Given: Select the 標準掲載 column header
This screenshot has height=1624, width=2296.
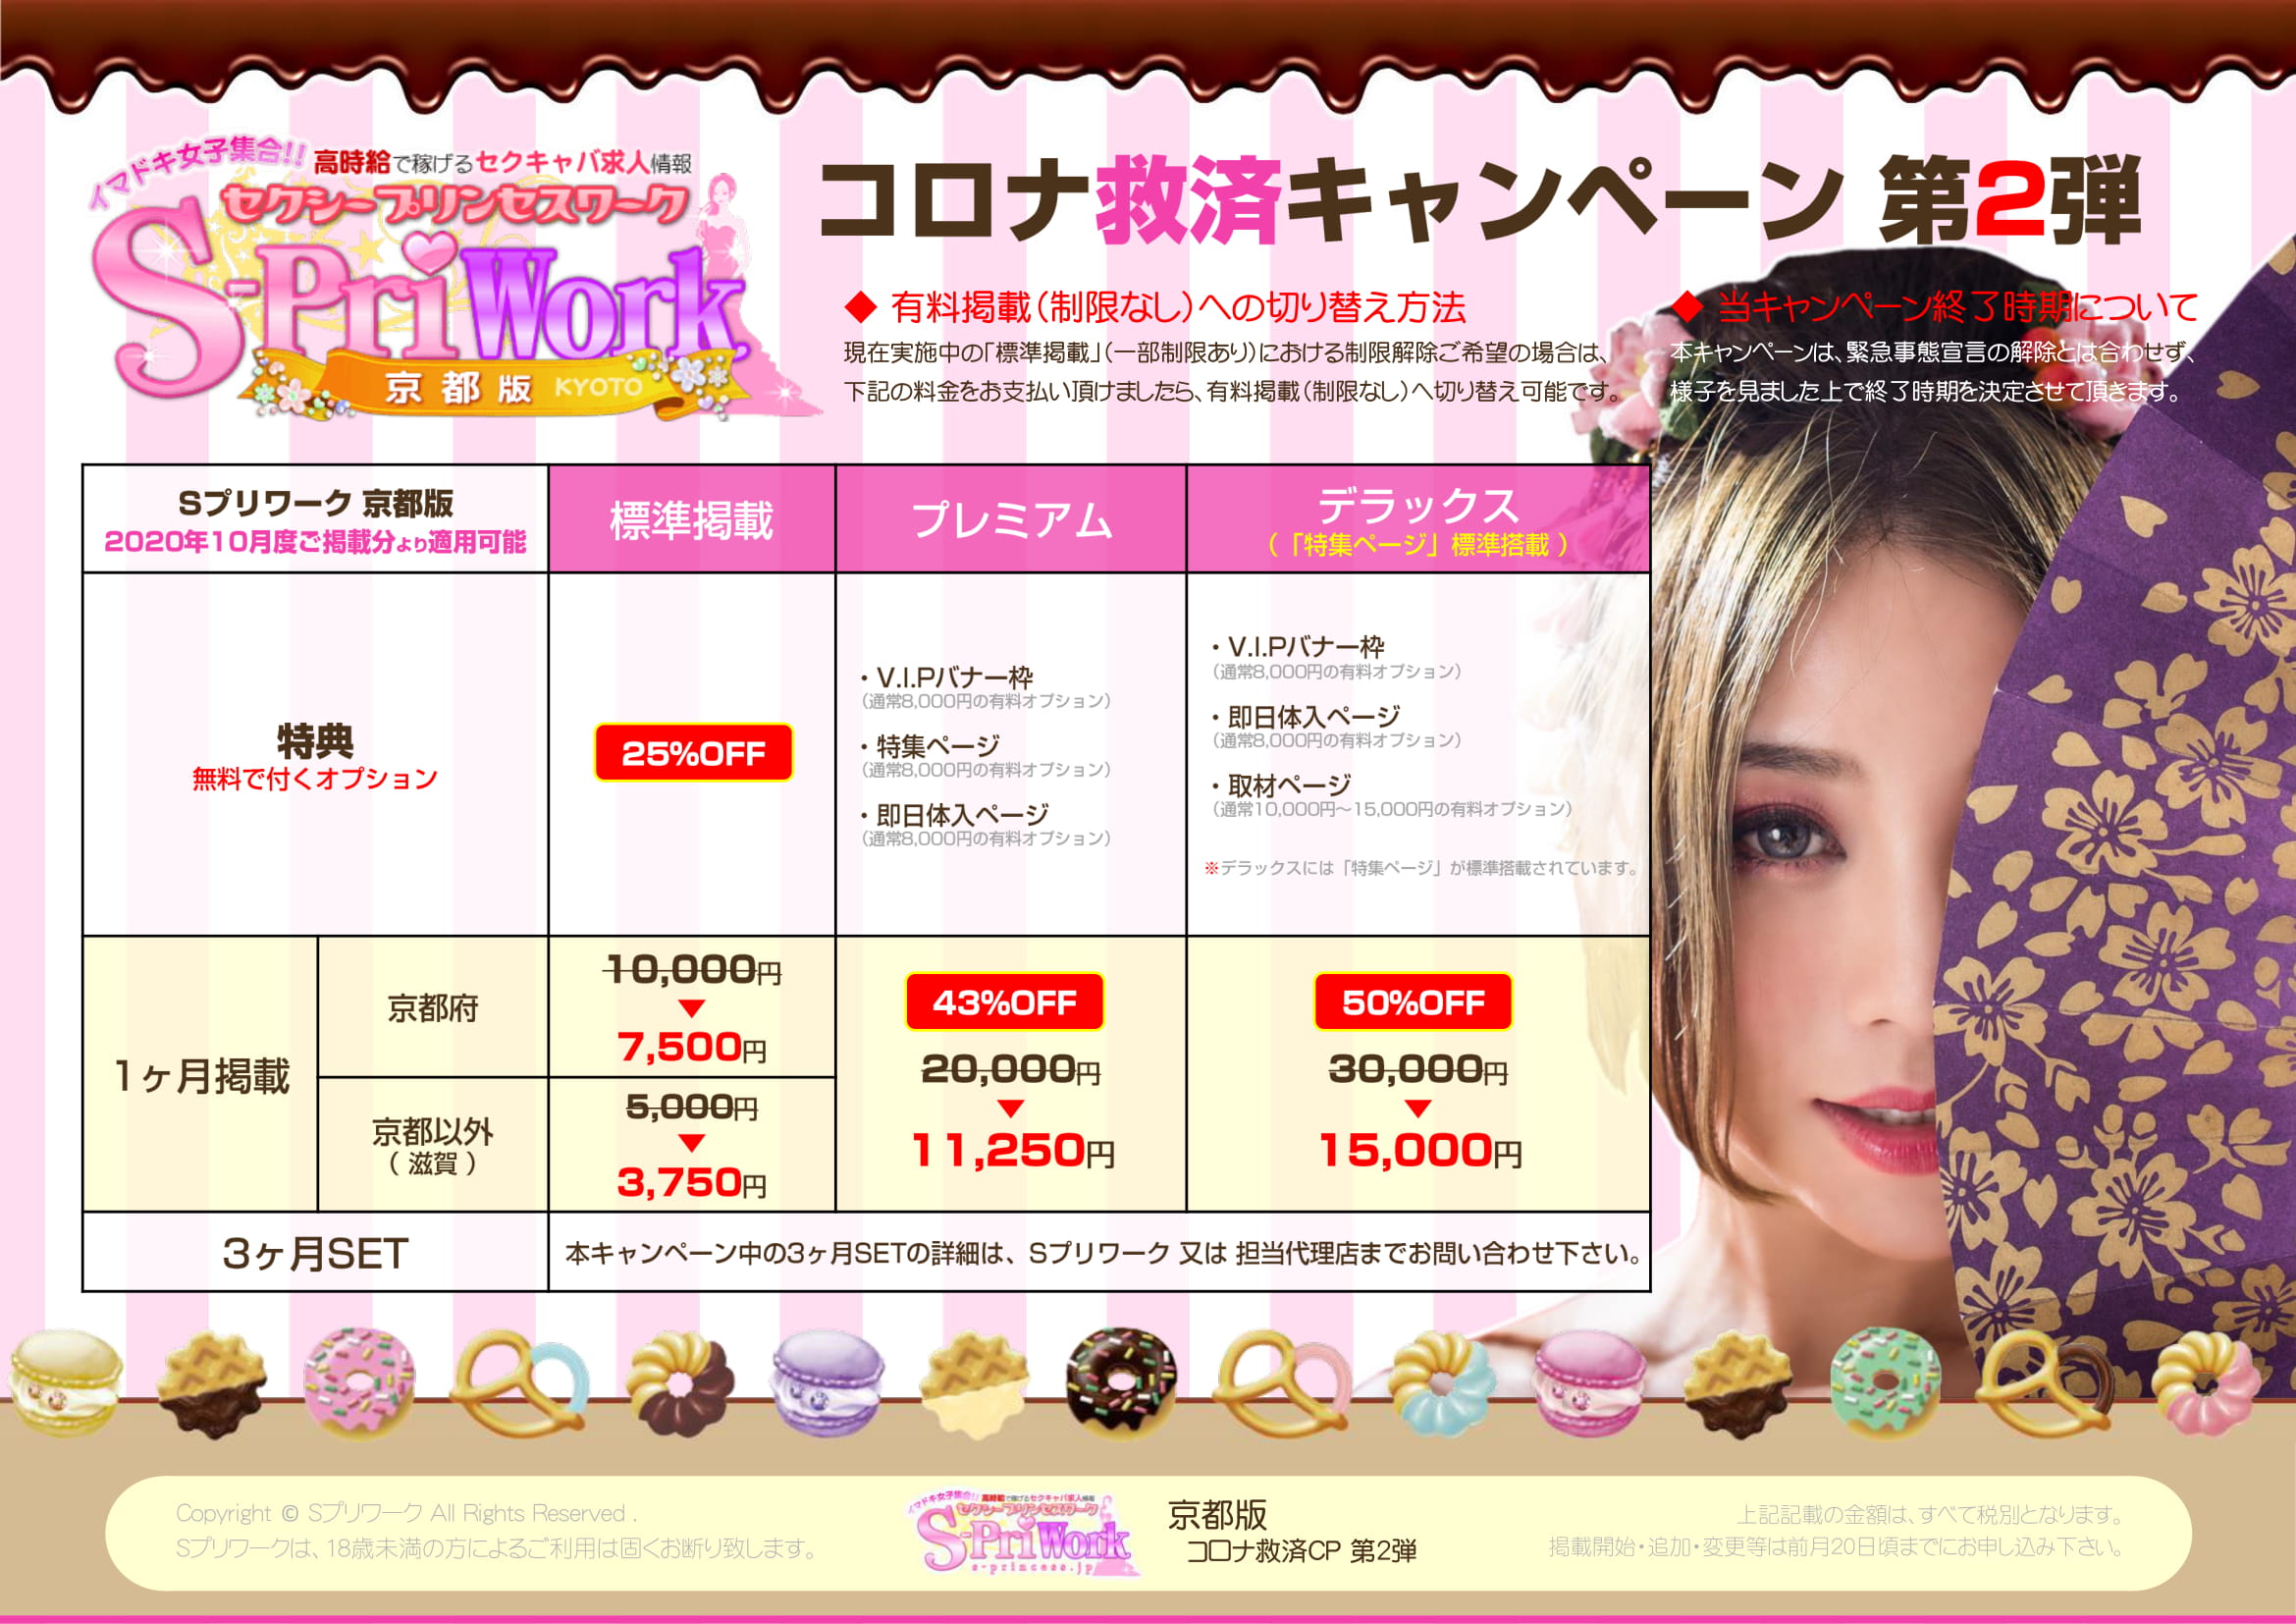Looking at the screenshot, I should click(x=692, y=520).
